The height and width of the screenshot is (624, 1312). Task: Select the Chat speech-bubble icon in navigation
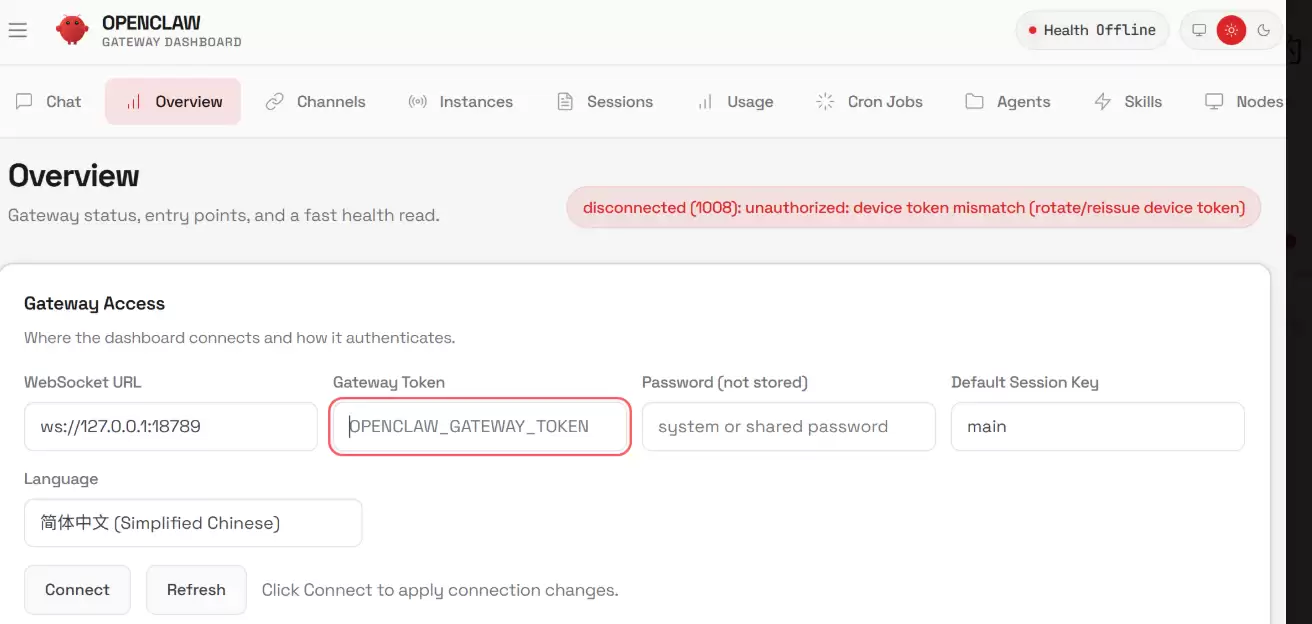(x=24, y=101)
